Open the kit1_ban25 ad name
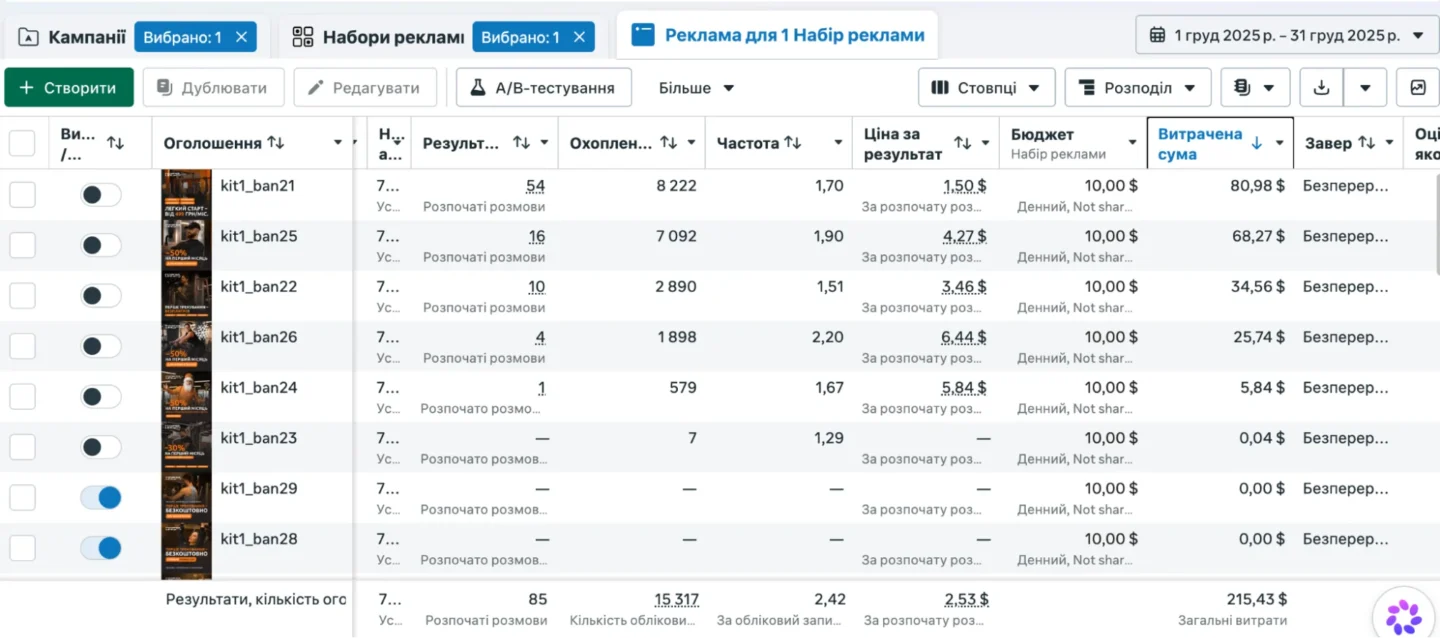 pyautogui.click(x=258, y=236)
